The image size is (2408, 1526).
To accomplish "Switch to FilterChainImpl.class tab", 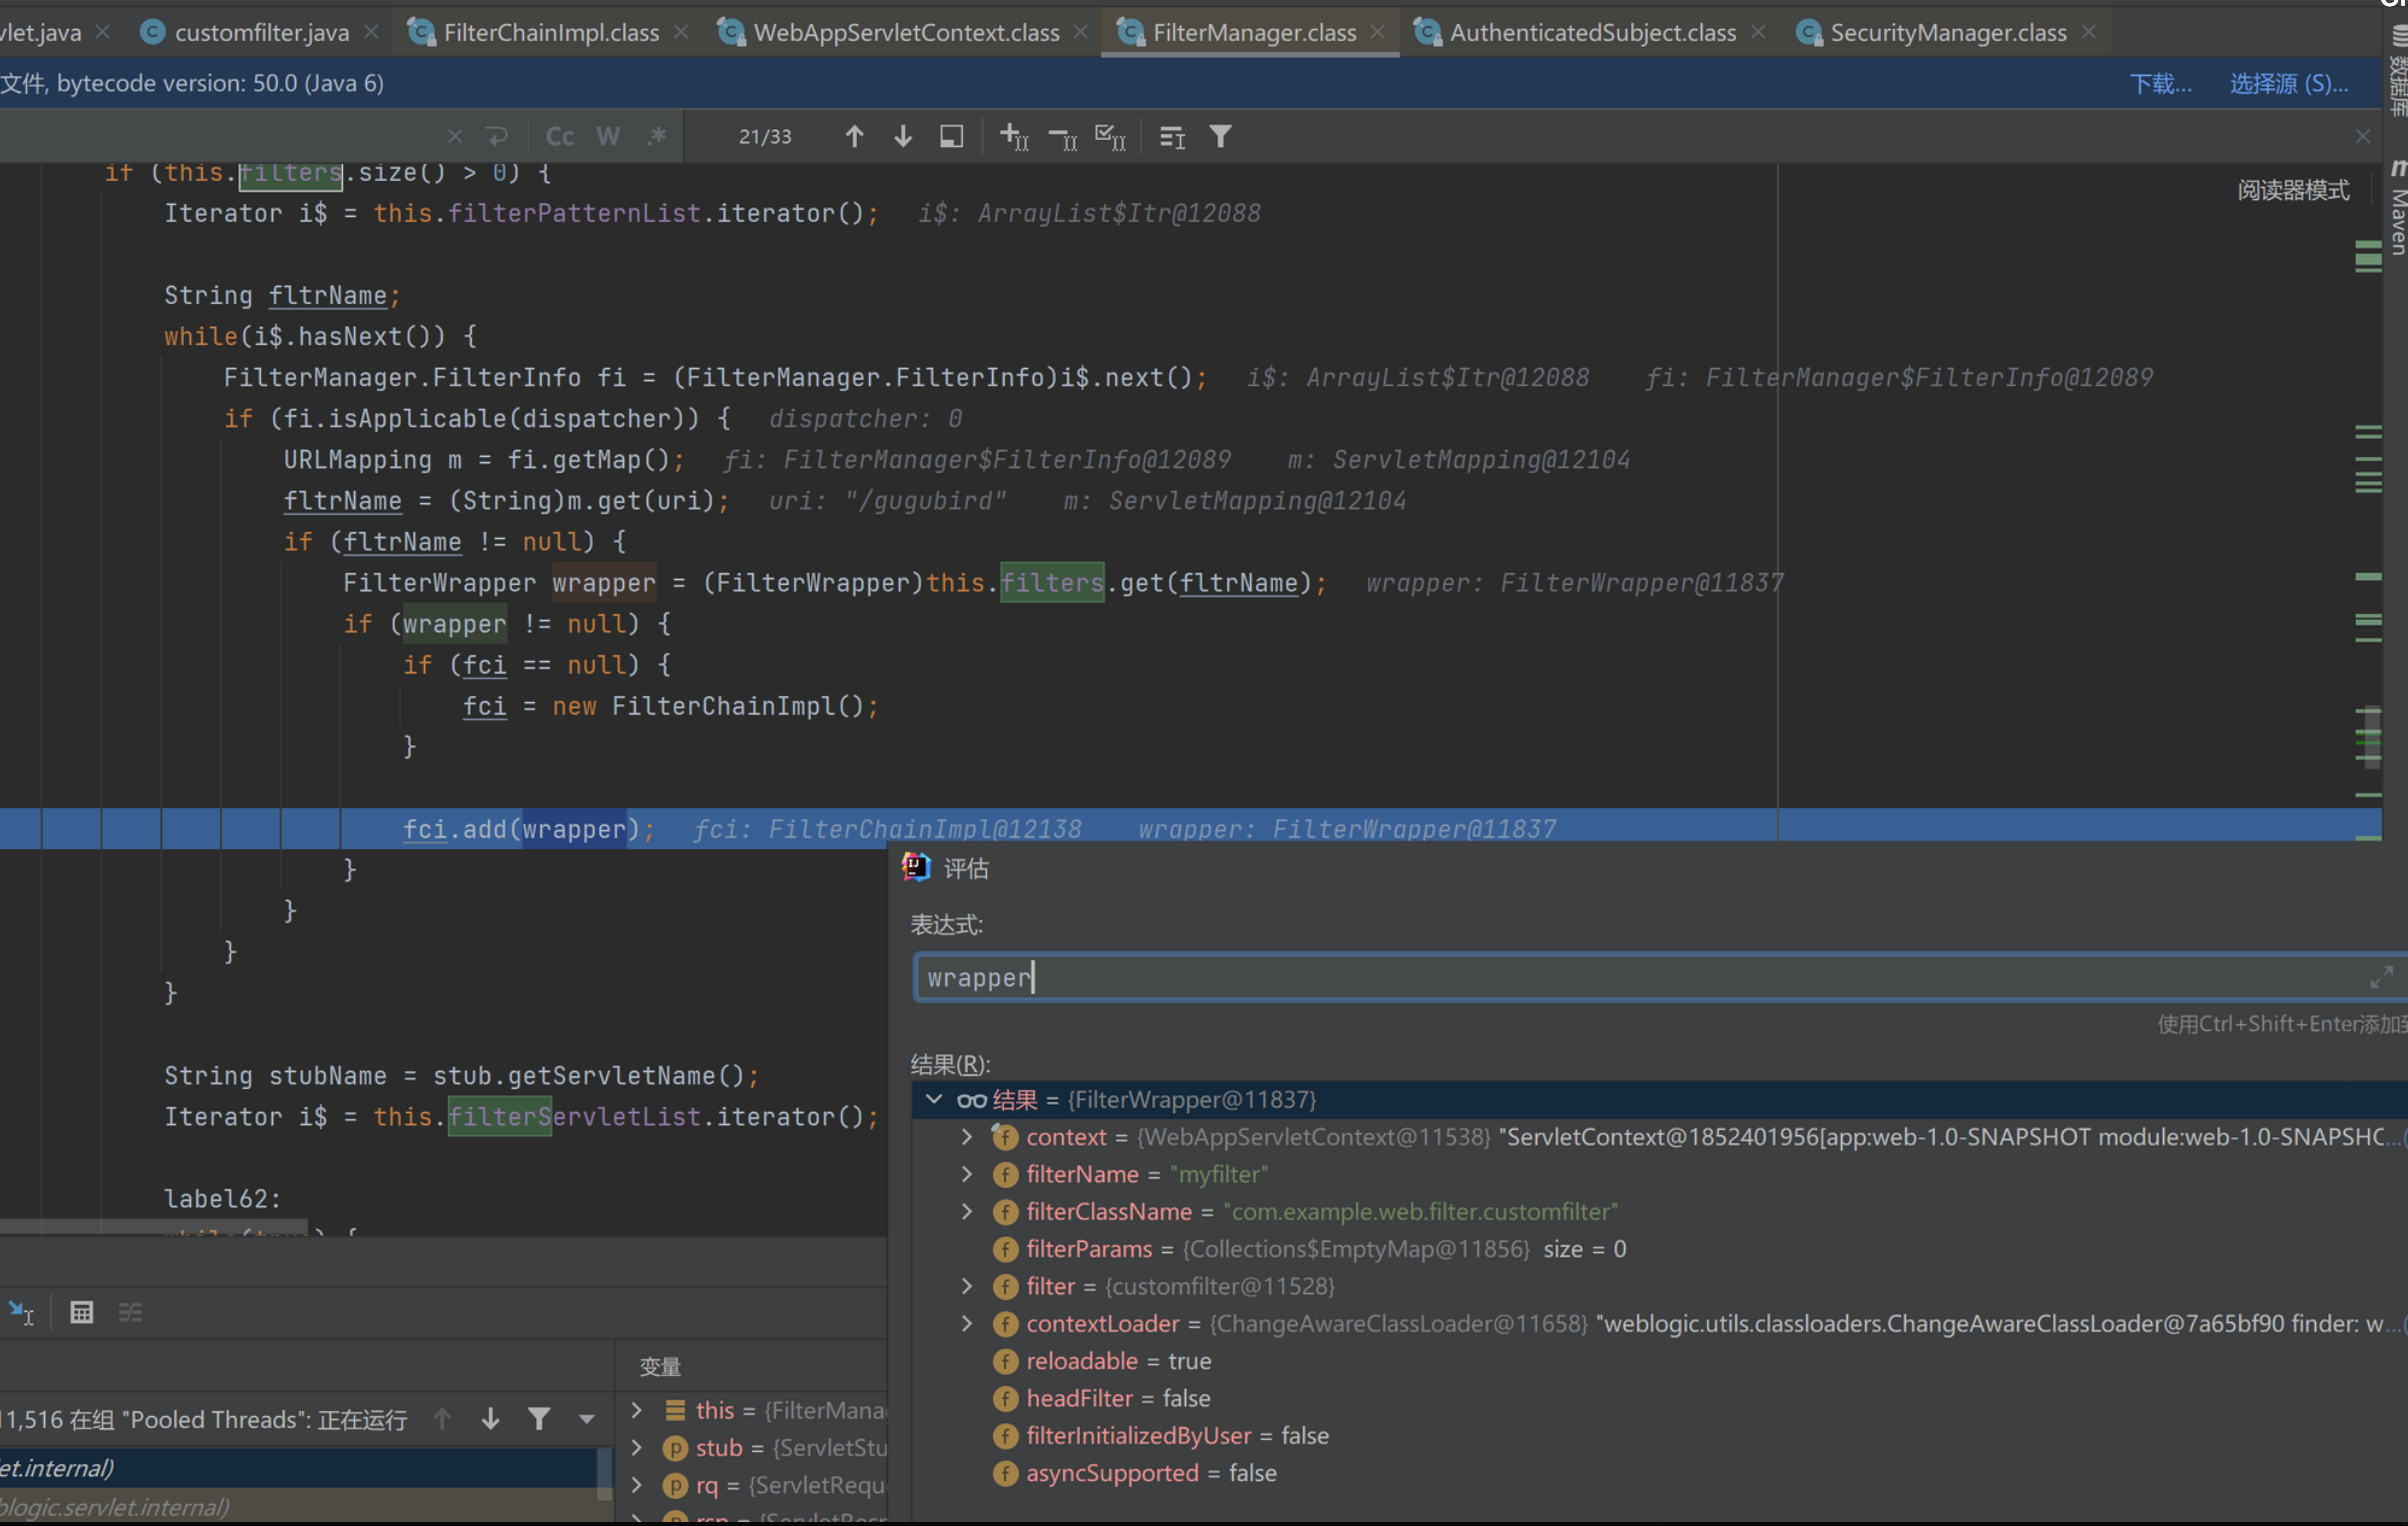I will 550,32.
